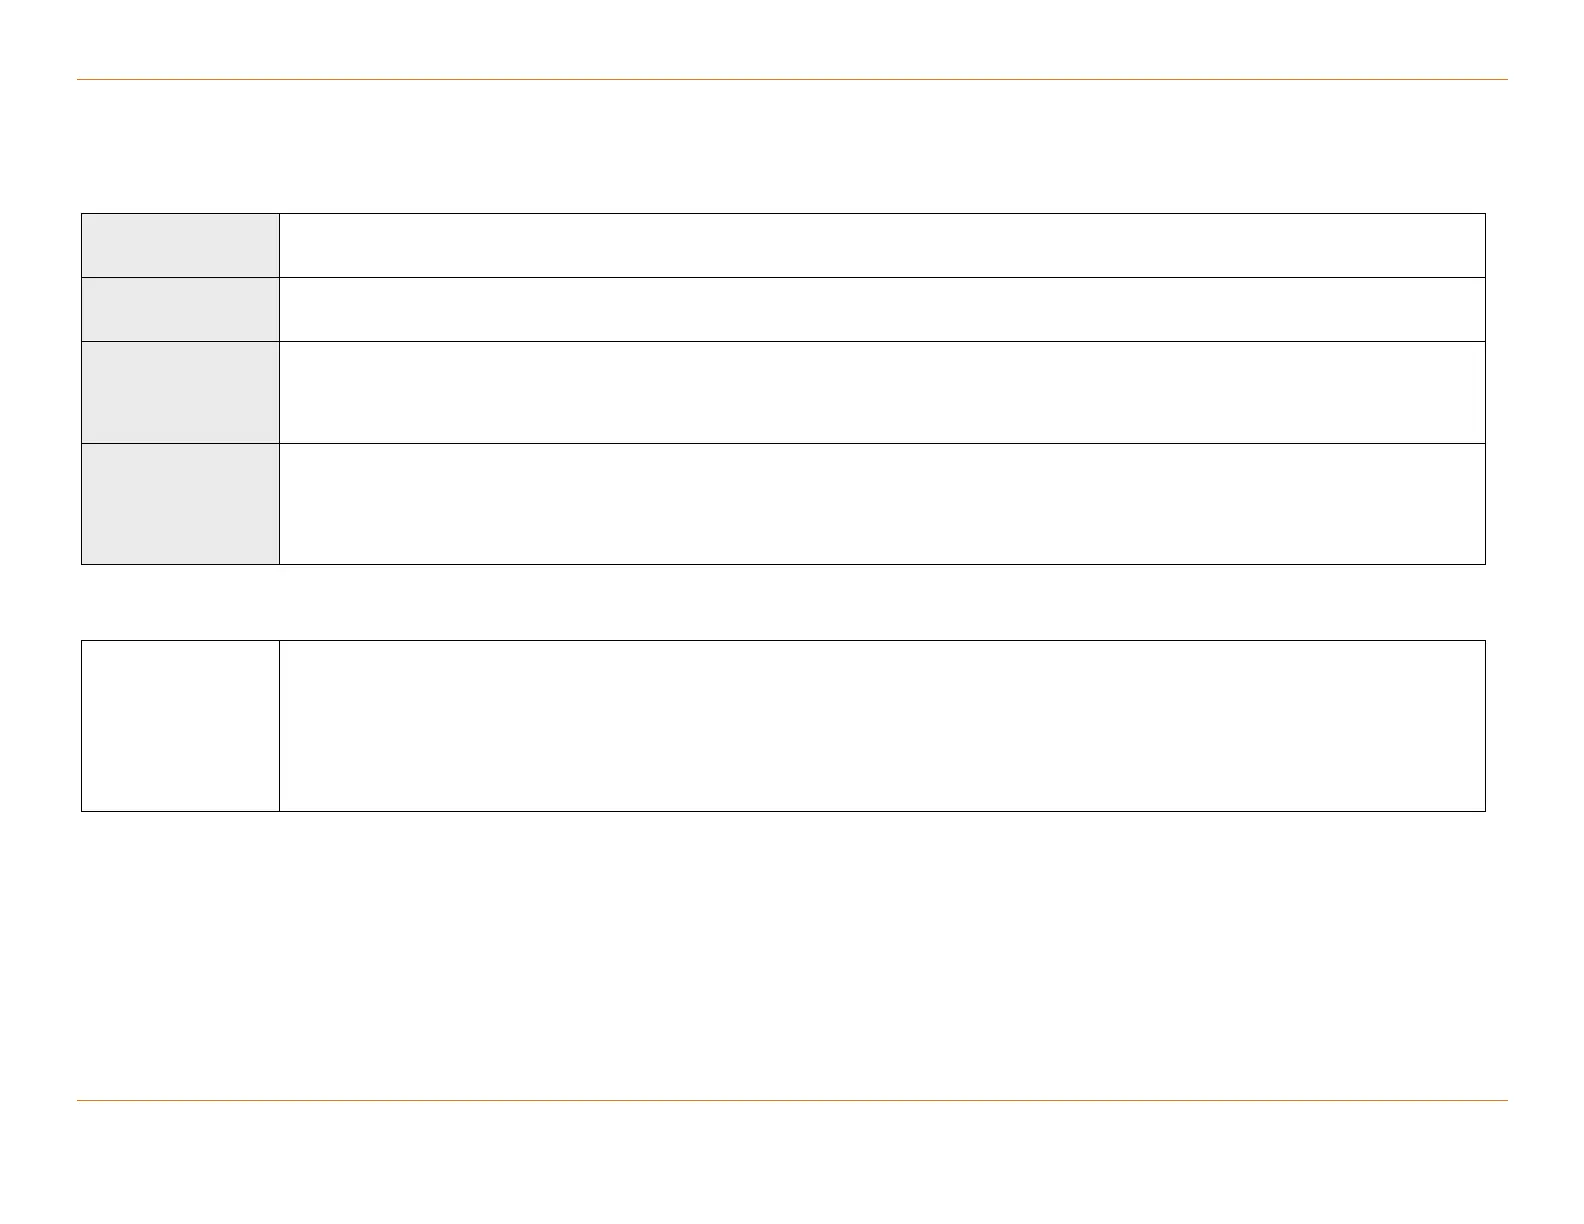Click the narrow left cell of the bottom table
The width and height of the screenshot is (1584, 1224).
[x=180, y=726]
